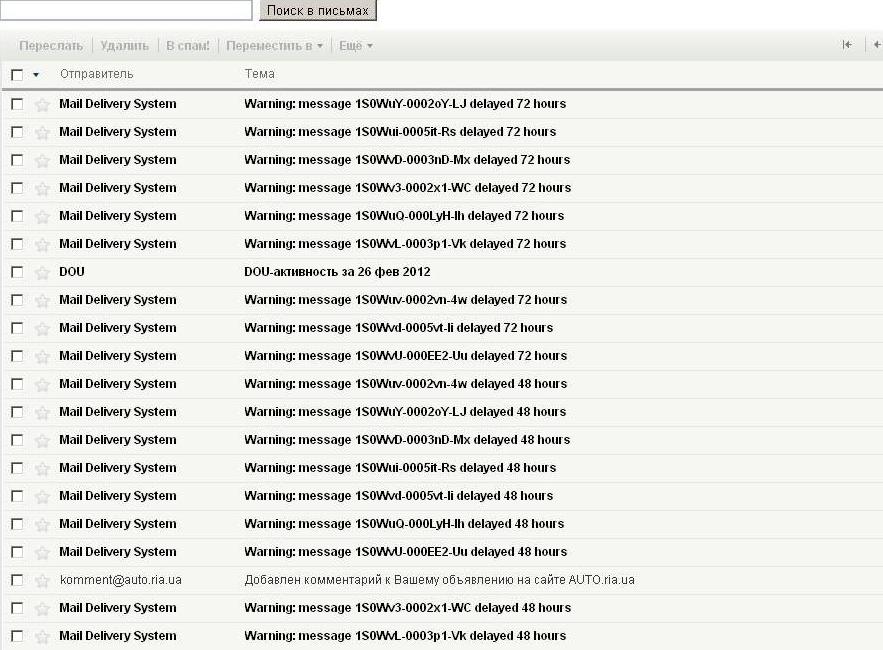Click the 'Переслать' toolbar item
This screenshot has width=883, height=650.
[51, 46]
